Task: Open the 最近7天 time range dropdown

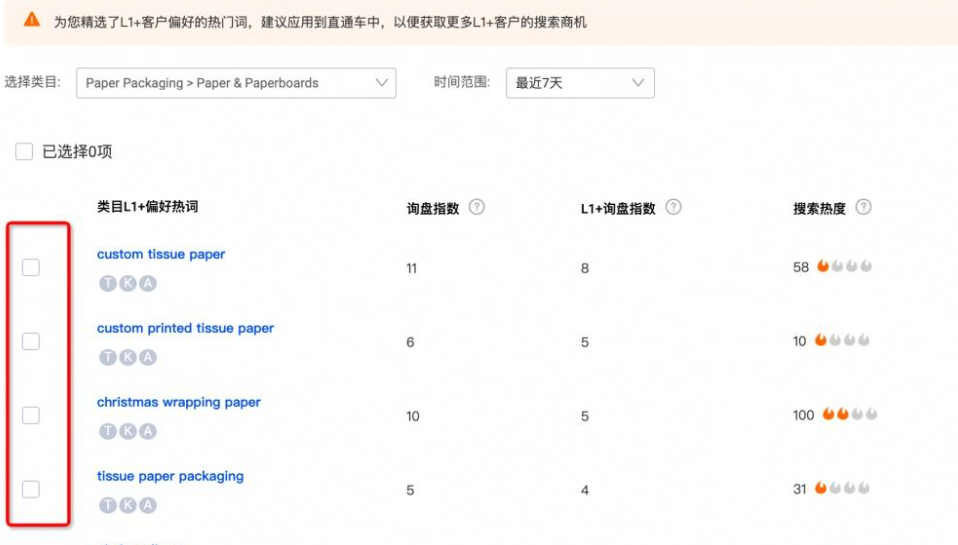Action: 580,83
